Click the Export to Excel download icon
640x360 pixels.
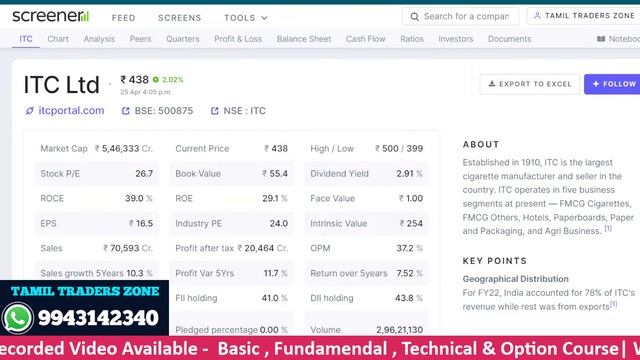[492, 84]
